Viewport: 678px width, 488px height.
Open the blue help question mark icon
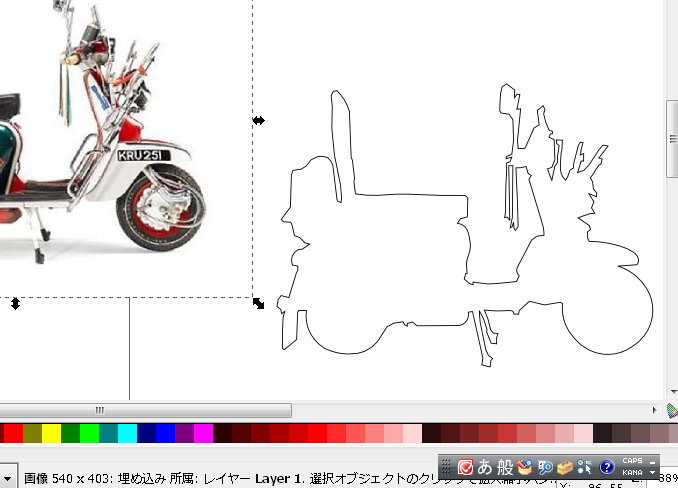click(x=607, y=467)
